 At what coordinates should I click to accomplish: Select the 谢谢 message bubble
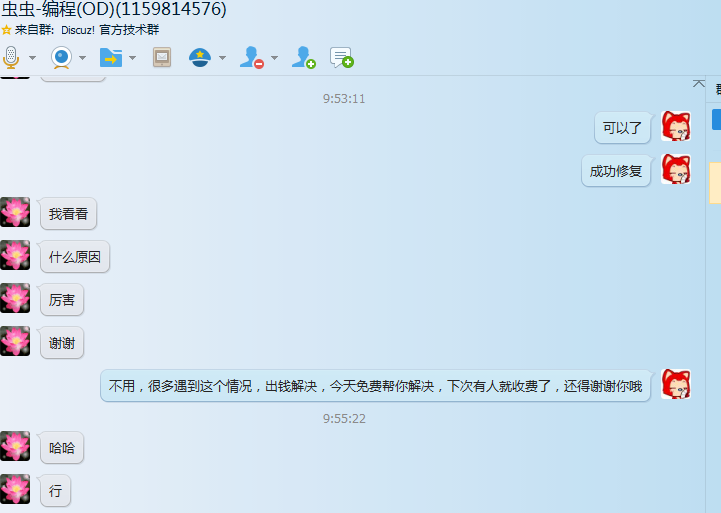(62, 343)
